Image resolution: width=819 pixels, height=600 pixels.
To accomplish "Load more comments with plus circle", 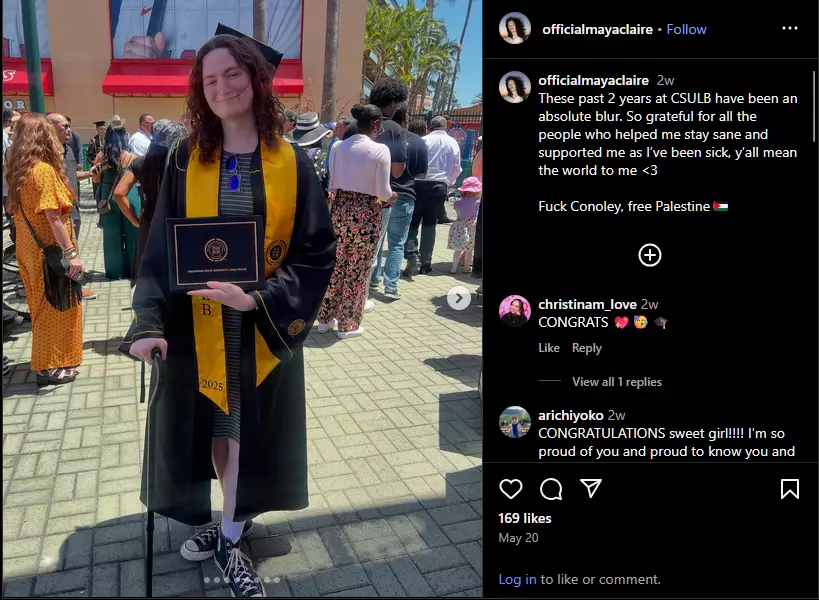I will click(650, 255).
